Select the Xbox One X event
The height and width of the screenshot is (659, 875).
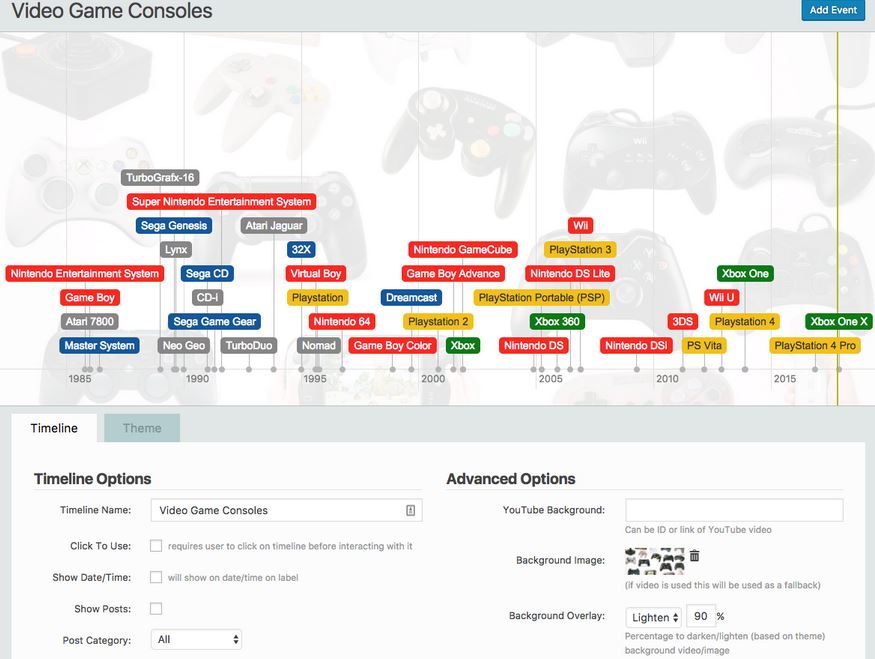coord(839,321)
